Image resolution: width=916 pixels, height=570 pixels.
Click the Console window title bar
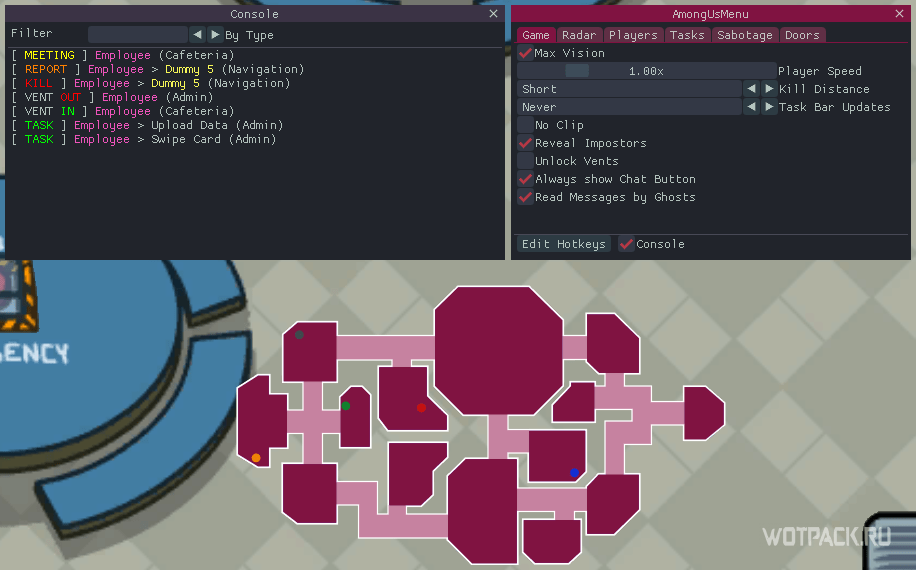(254, 13)
